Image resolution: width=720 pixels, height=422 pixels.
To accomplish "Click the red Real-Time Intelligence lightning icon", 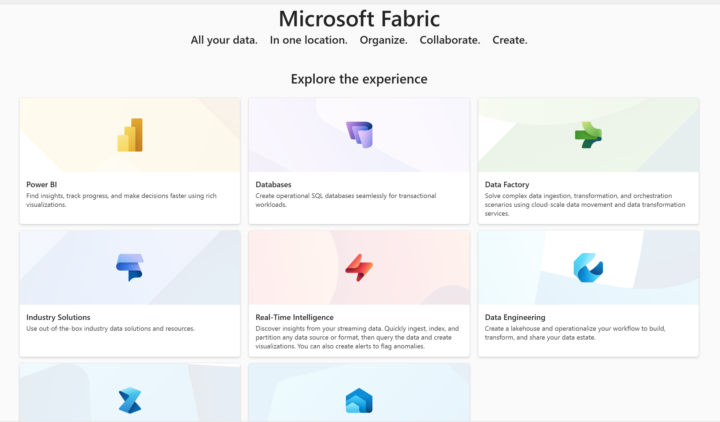I will tap(359, 267).
